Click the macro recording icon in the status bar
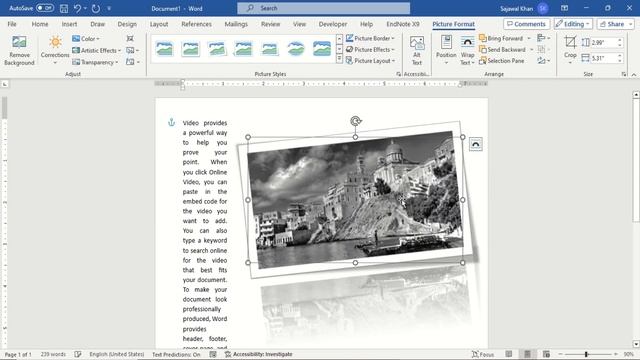 (x=213, y=354)
